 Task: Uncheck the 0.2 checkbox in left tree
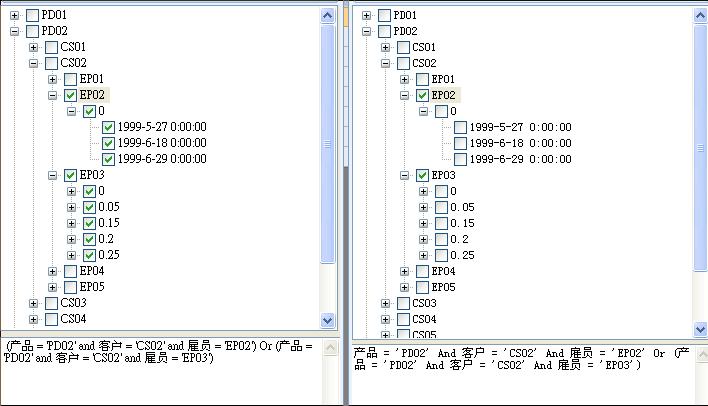tap(89, 239)
